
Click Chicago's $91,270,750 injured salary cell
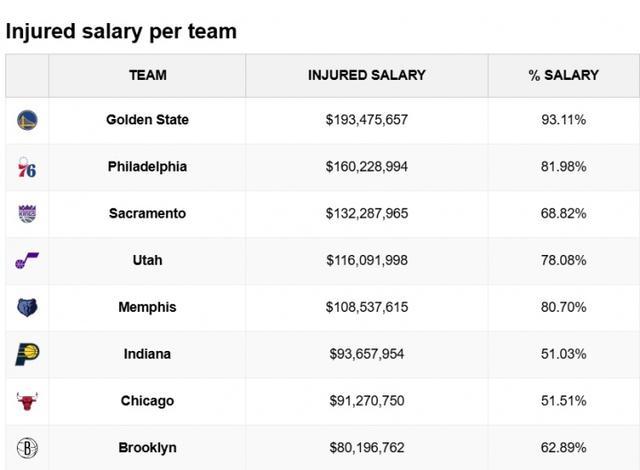coord(366,401)
